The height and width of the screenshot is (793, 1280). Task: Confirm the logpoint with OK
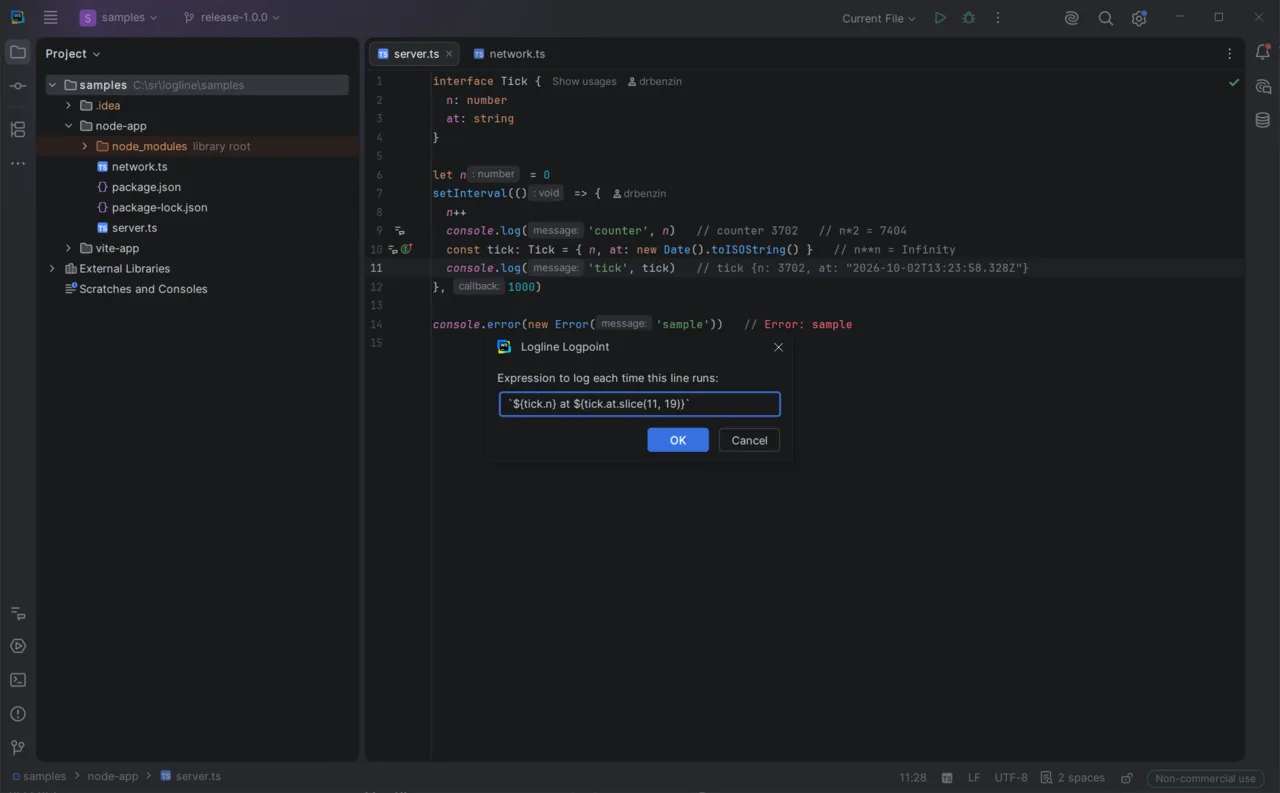(x=678, y=440)
